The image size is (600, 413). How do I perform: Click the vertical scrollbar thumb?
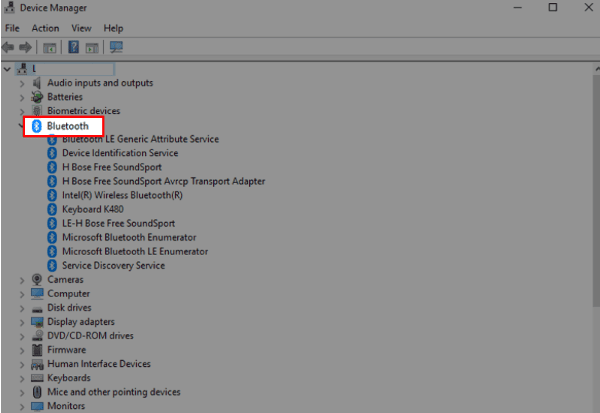click(x=596, y=190)
